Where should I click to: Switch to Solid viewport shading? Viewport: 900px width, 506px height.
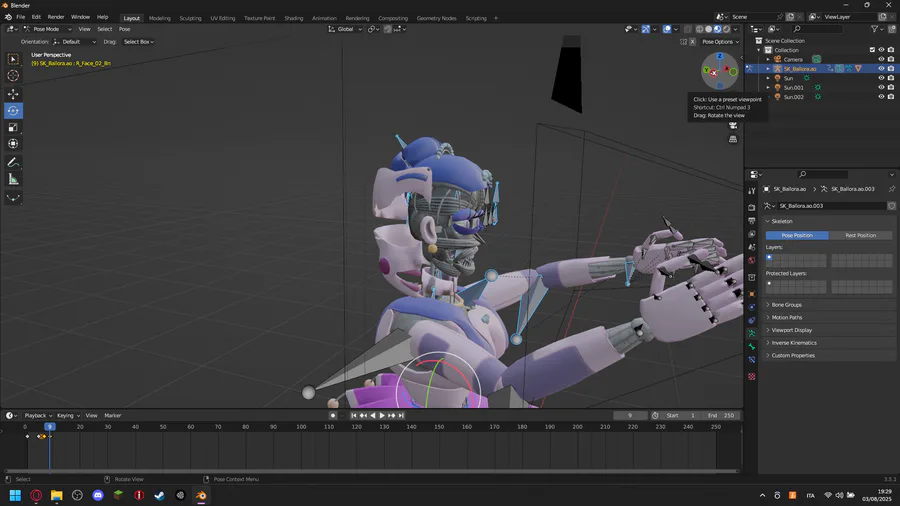[x=709, y=29]
